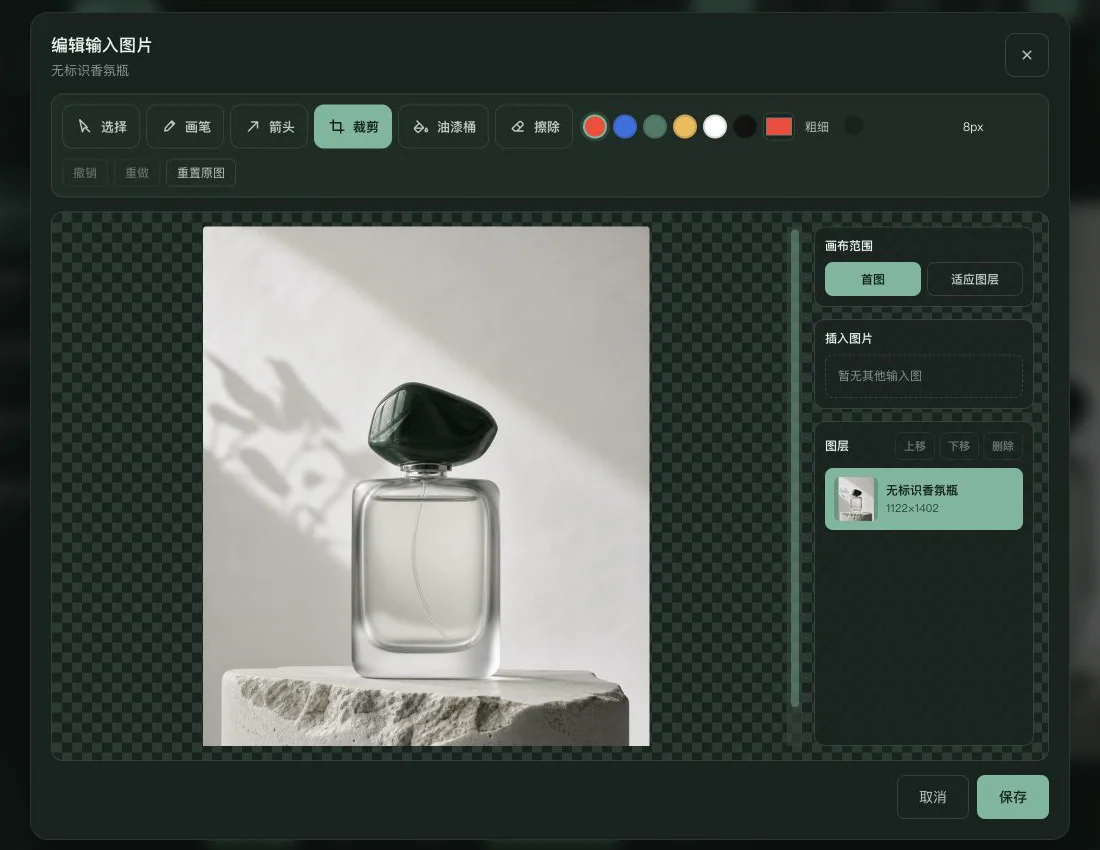Click the vertical green scrollbar beside canvas
The height and width of the screenshot is (850, 1100).
pos(795,468)
